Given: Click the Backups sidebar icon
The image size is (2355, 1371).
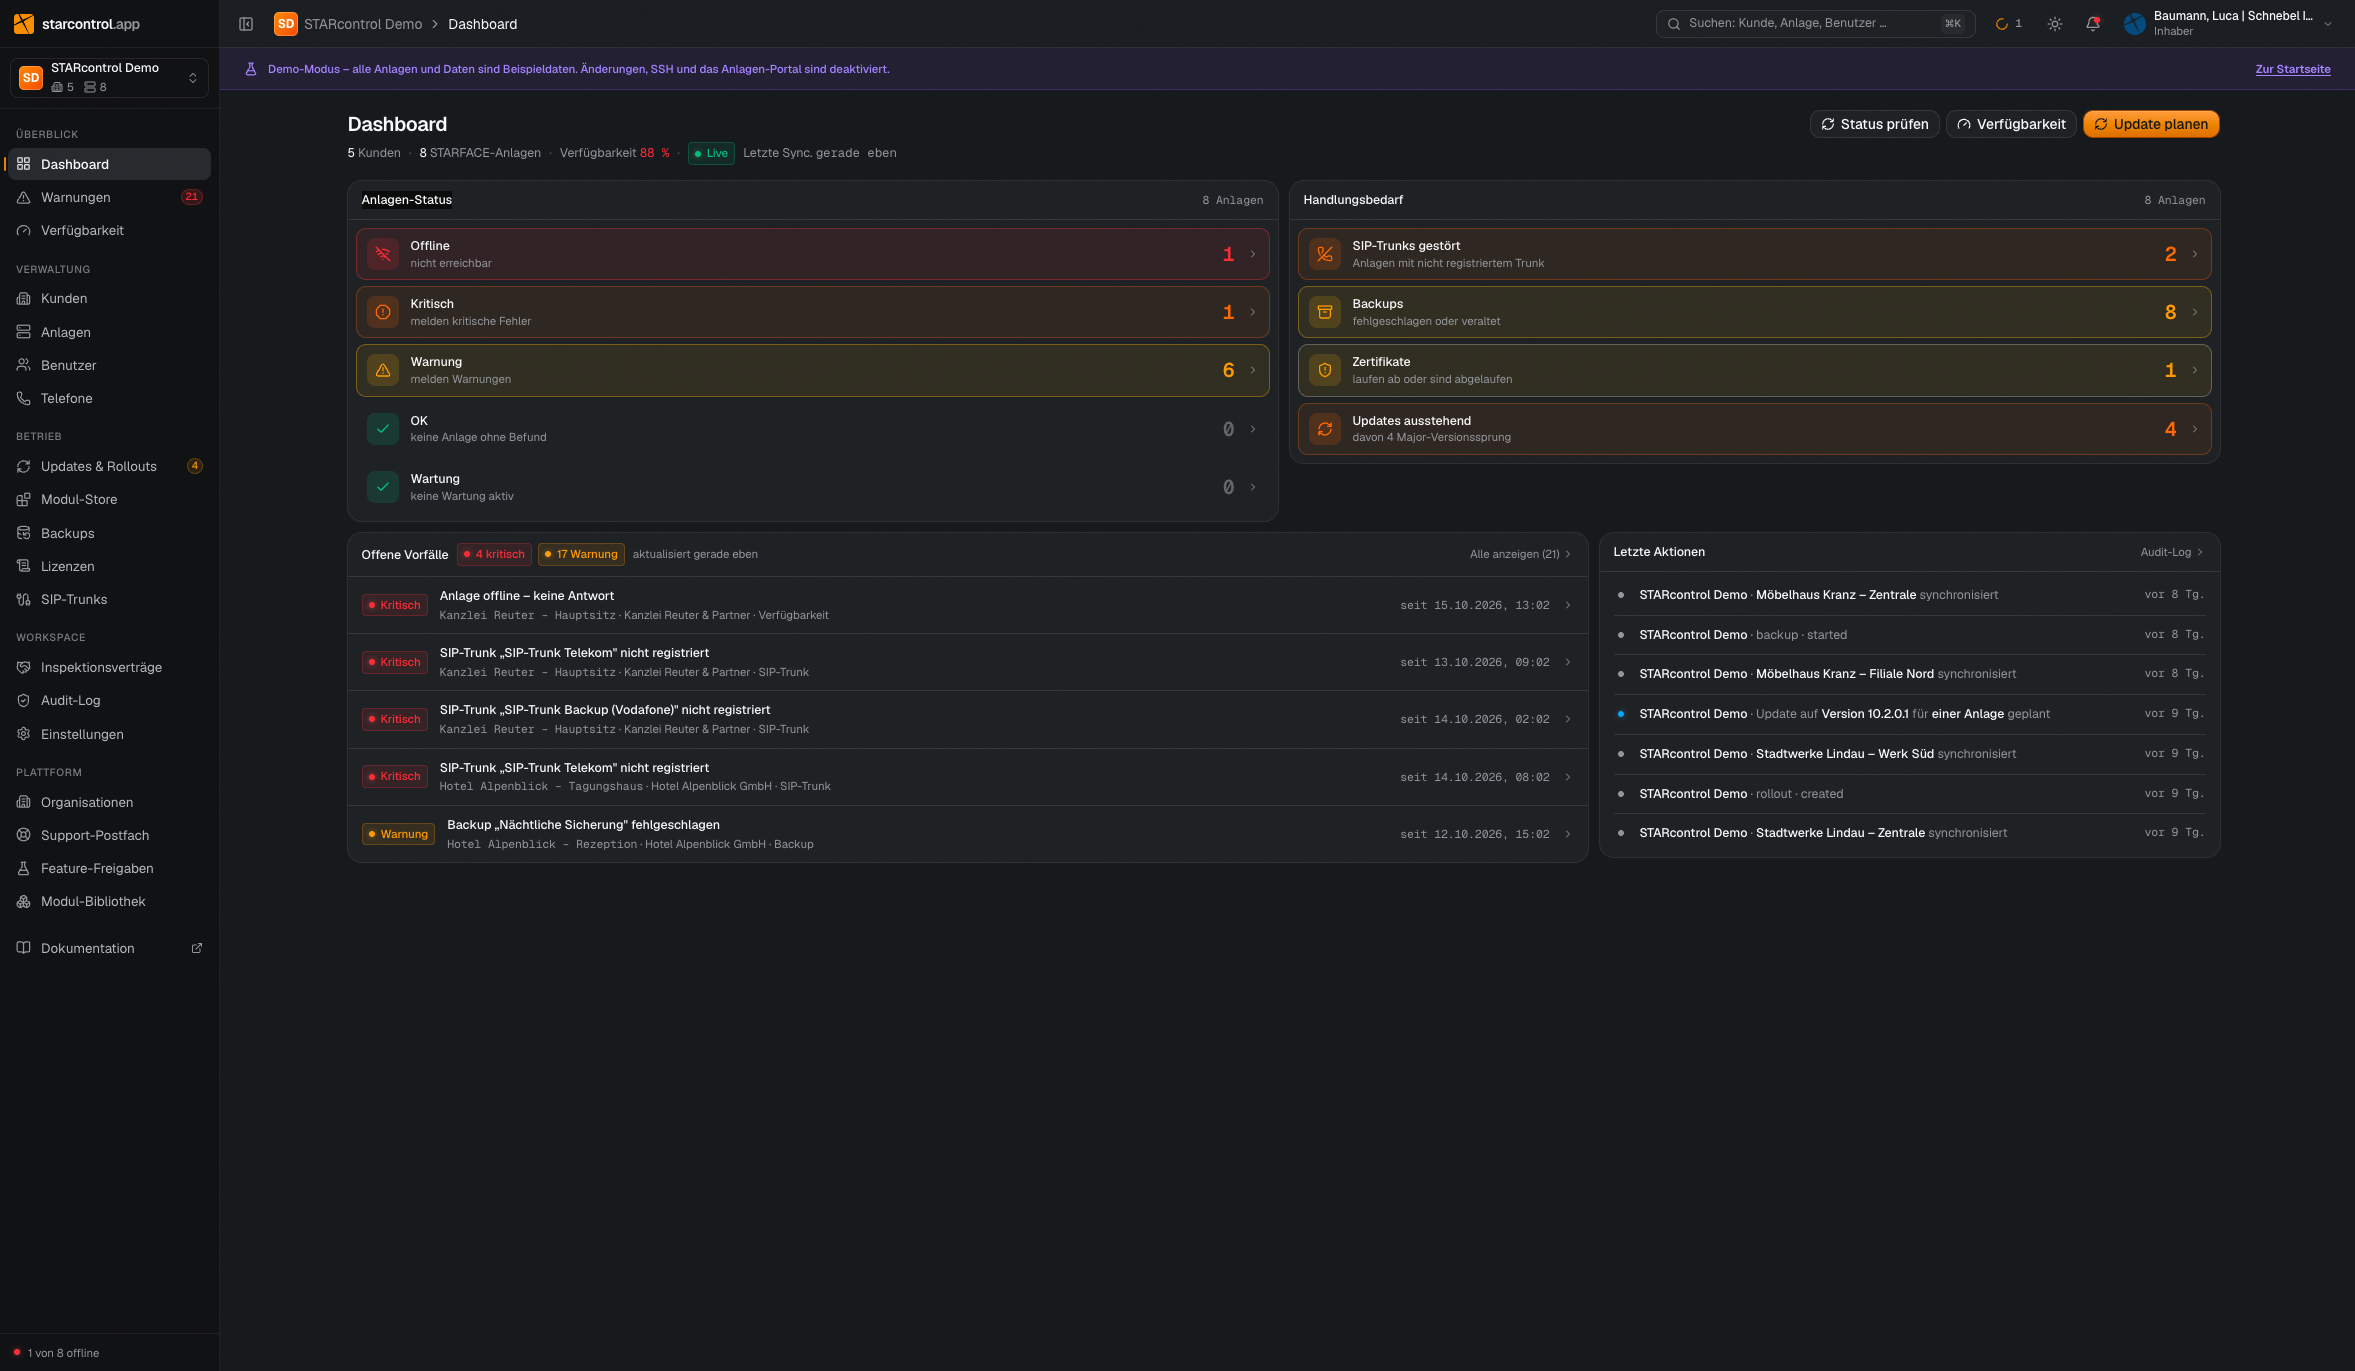Looking at the screenshot, I should click(24, 533).
